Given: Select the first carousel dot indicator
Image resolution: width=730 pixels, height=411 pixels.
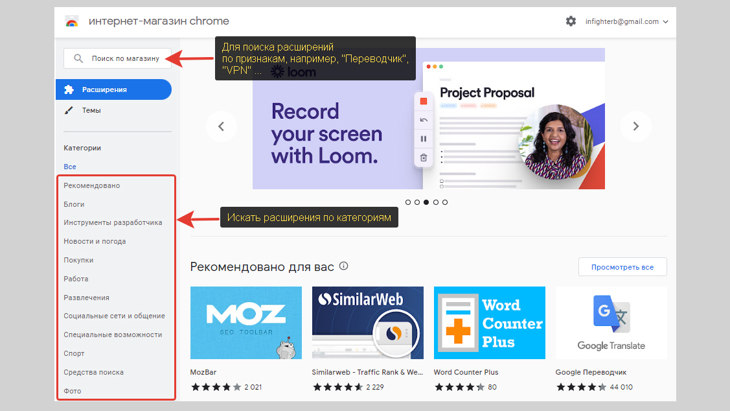Looking at the screenshot, I should [x=408, y=202].
